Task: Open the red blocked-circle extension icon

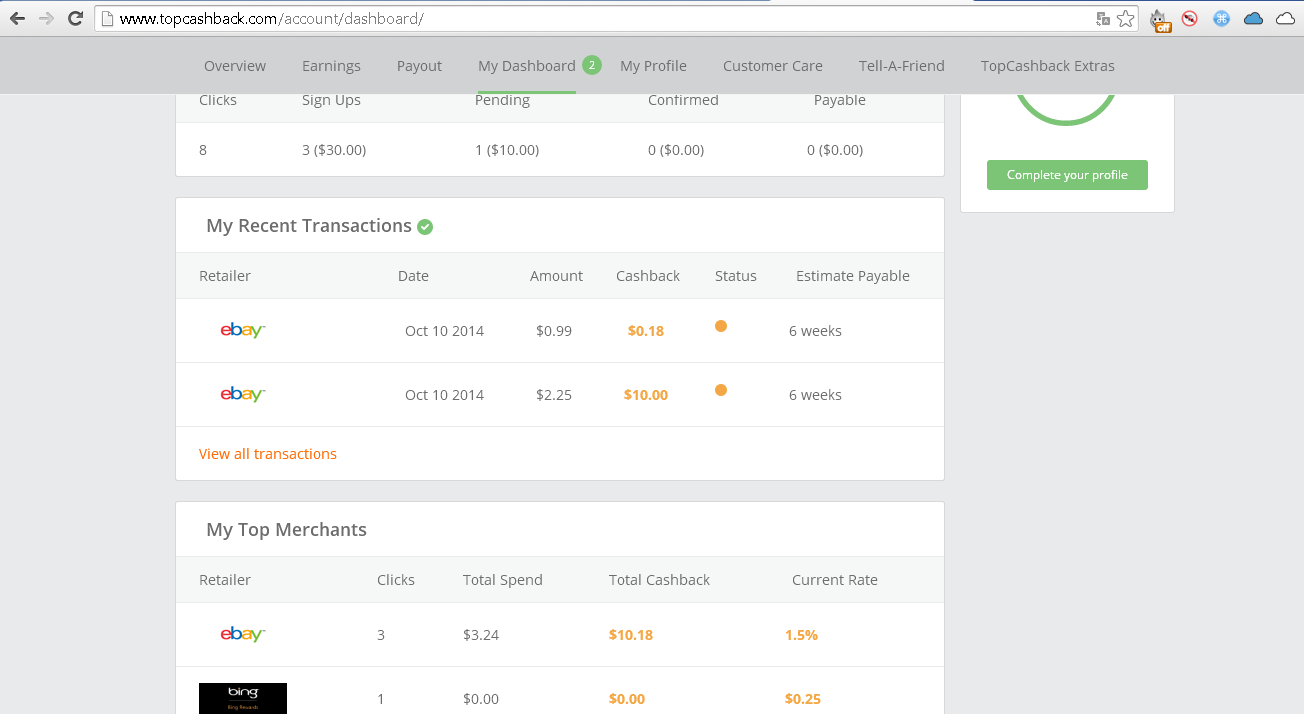Action: [1190, 18]
